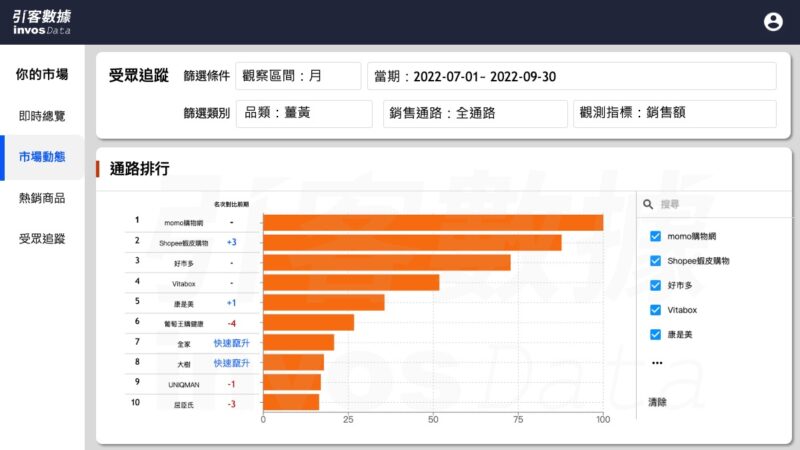Screen dimensions: 800x450
Task: Click the 清除 clear button
Action: 657,402
